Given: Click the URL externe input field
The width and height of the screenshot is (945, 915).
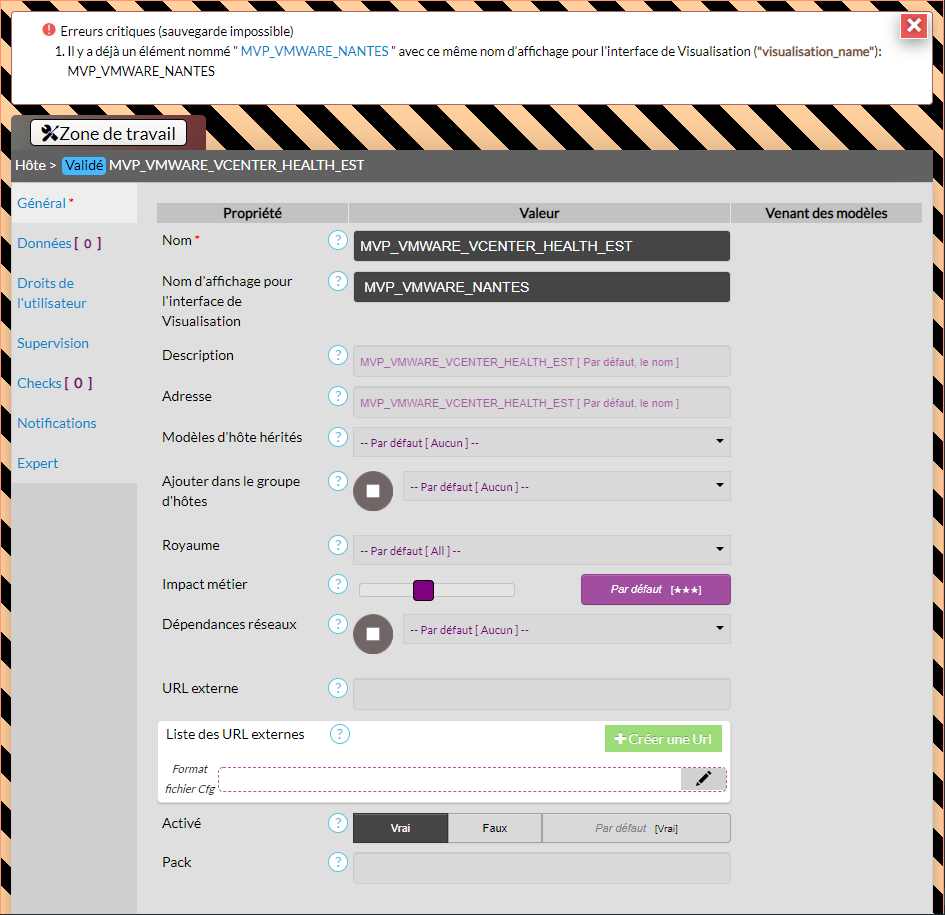Looking at the screenshot, I should (x=541, y=694).
